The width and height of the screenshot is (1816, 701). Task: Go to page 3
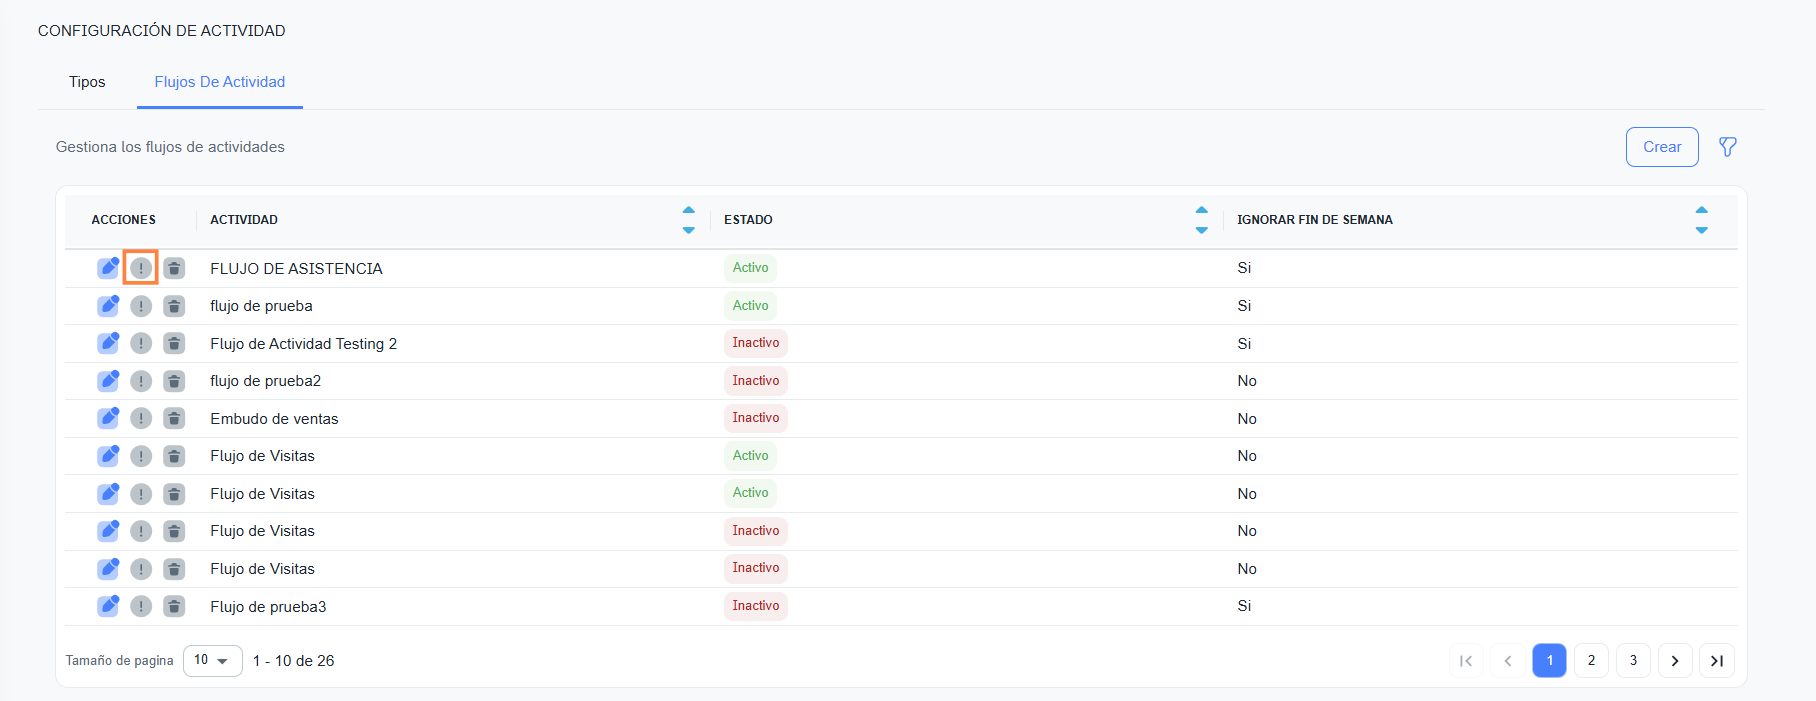1633,661
